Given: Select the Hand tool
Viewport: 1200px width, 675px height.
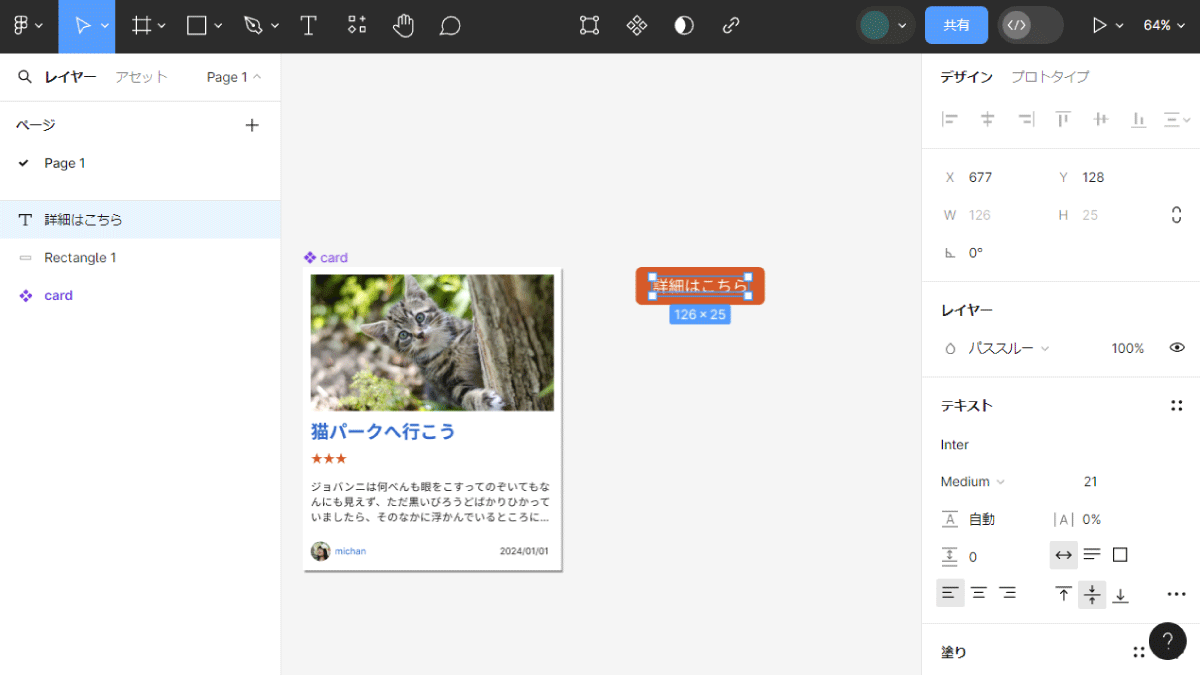Looking at the screenshot, I should click(x=403, y=26).
